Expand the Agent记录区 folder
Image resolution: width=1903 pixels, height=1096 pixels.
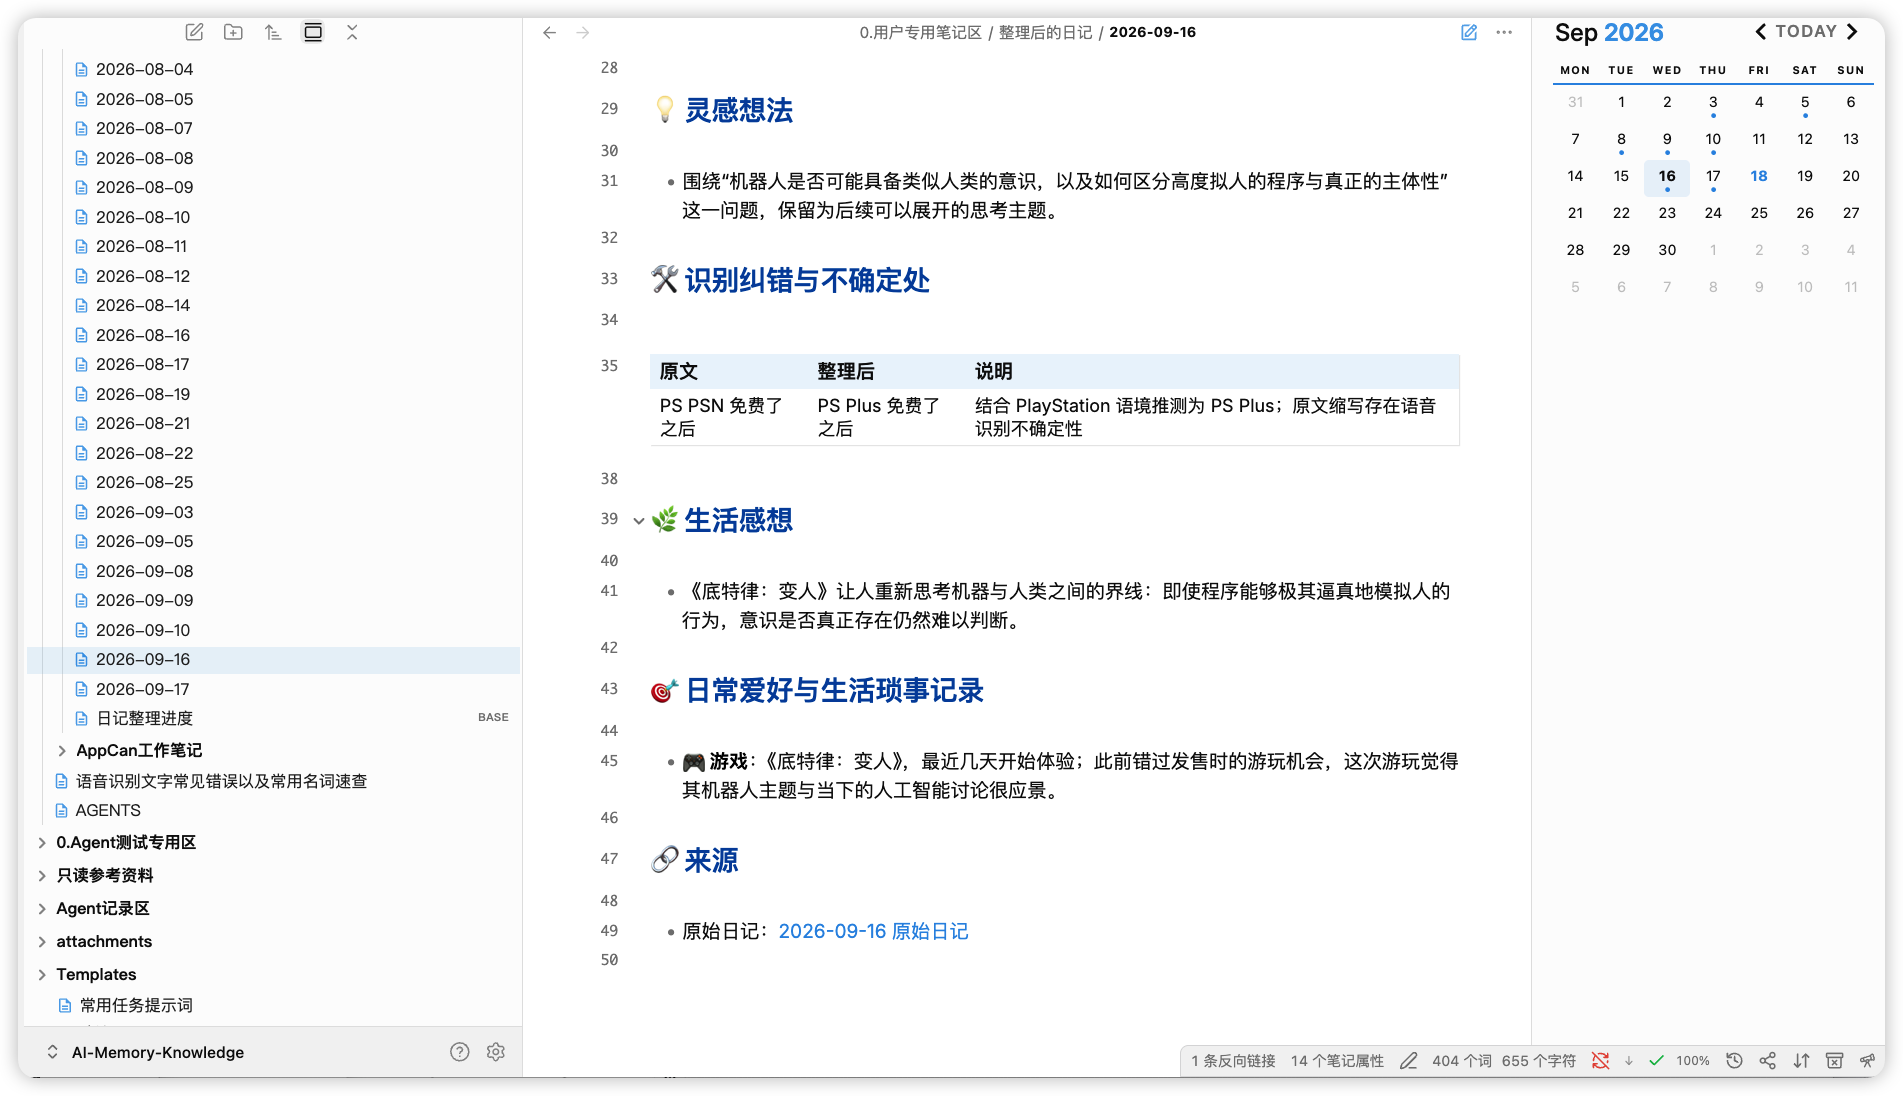pos(42,908)
